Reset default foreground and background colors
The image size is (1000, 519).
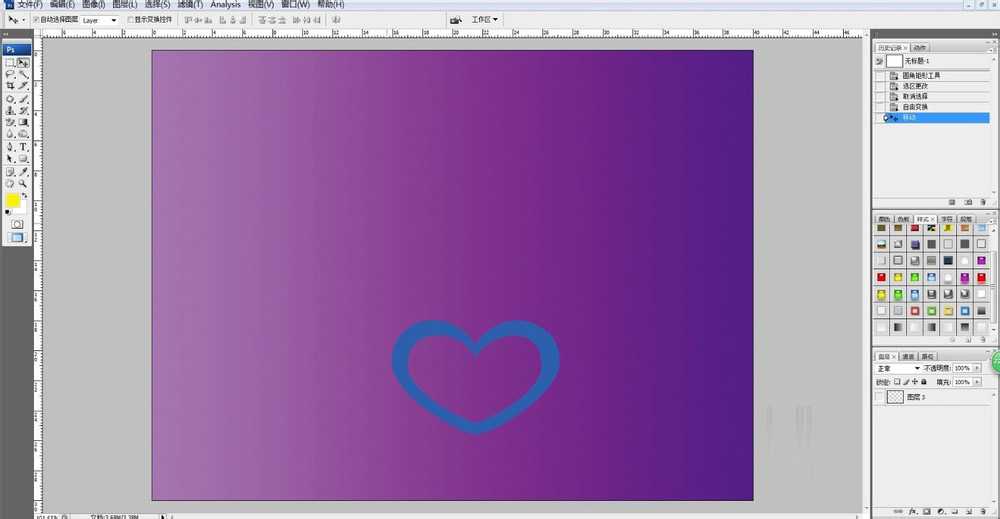pos(8,212)
